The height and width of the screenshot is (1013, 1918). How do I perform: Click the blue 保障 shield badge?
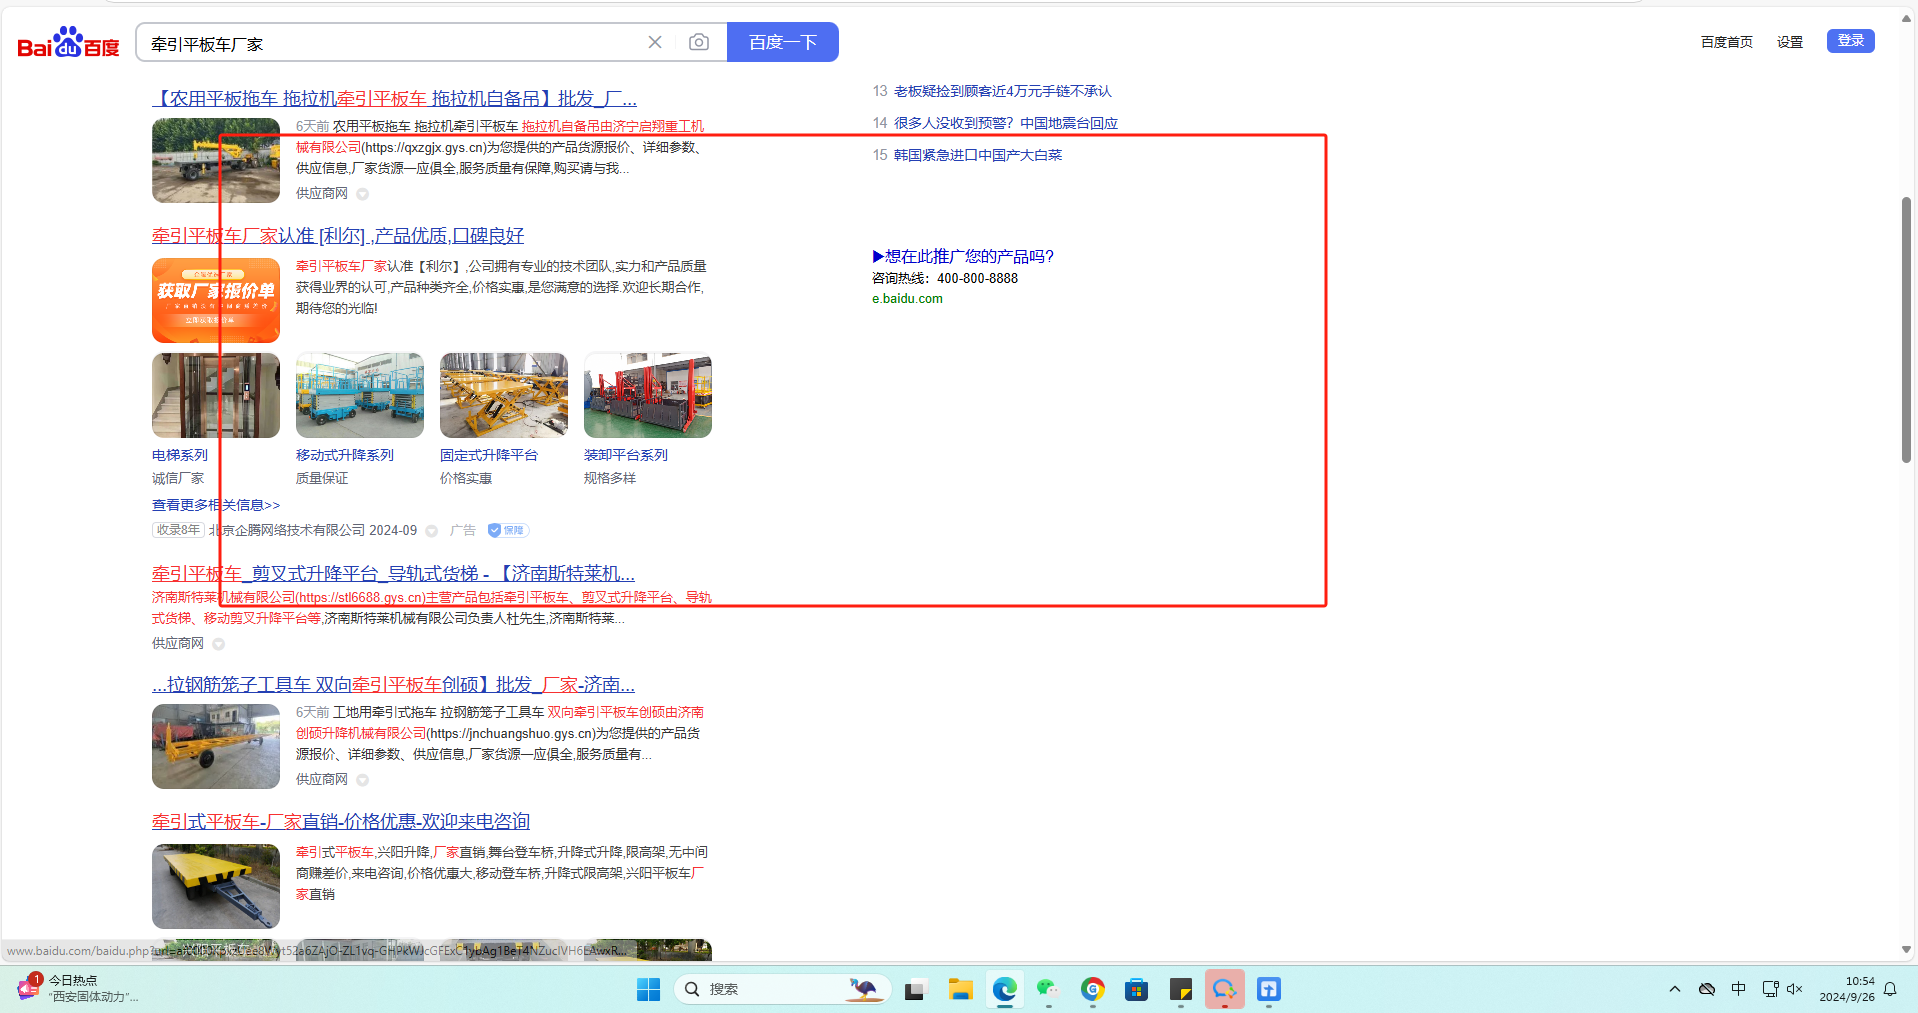(508, 530)
